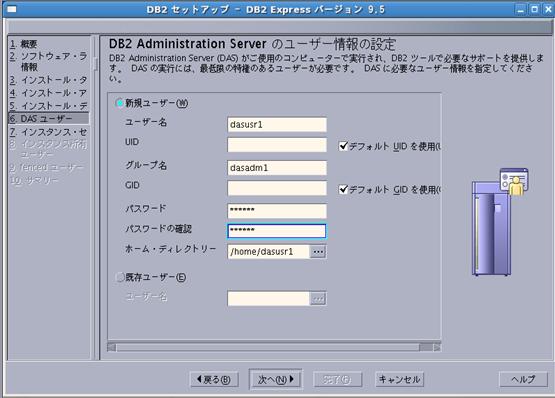Open help with the ヘルプ button
Viewport: 555px width, 398px height.
pyautogui.click(x=523, y=380)
